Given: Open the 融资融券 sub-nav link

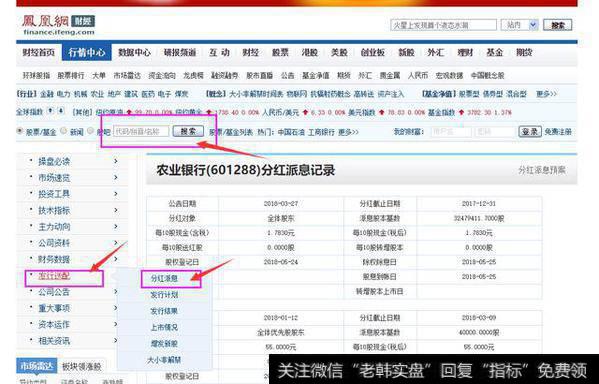Looking at the screenshot, I should tap(225, 76).
